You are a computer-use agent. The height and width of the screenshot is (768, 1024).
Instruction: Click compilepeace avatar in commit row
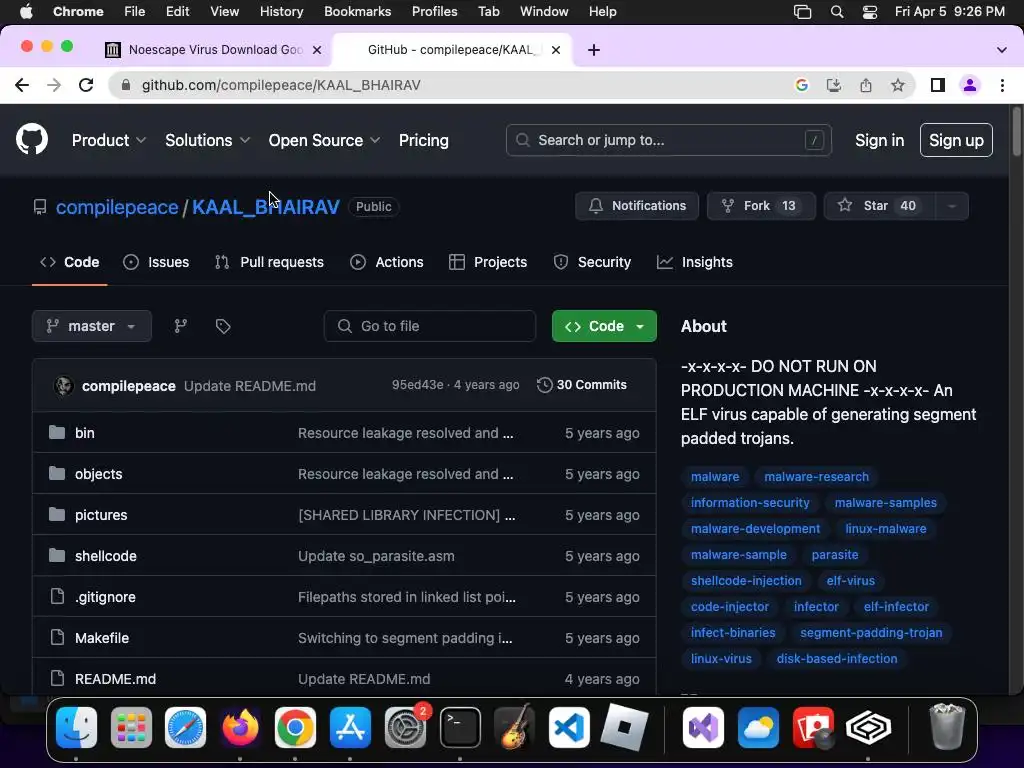click(63, 385)
